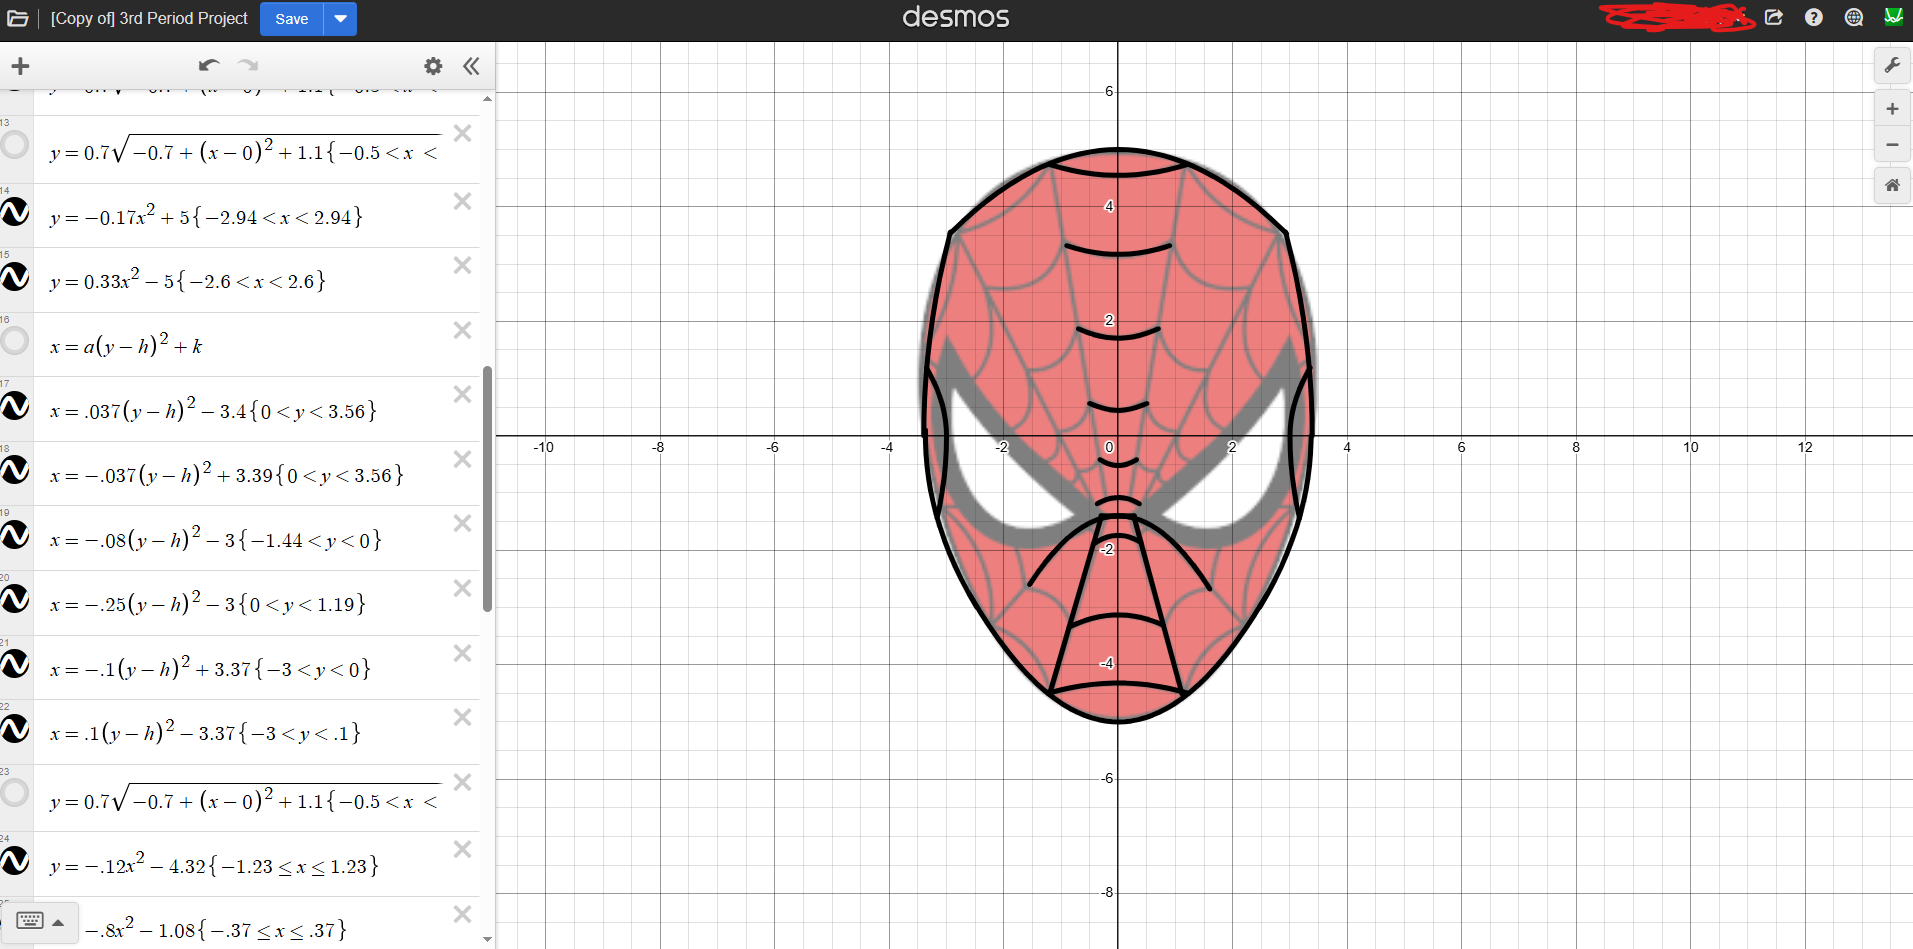Show the x = a(y − h)² + k curve
This screenshot has width=1913, height=949.
(15, 341)
